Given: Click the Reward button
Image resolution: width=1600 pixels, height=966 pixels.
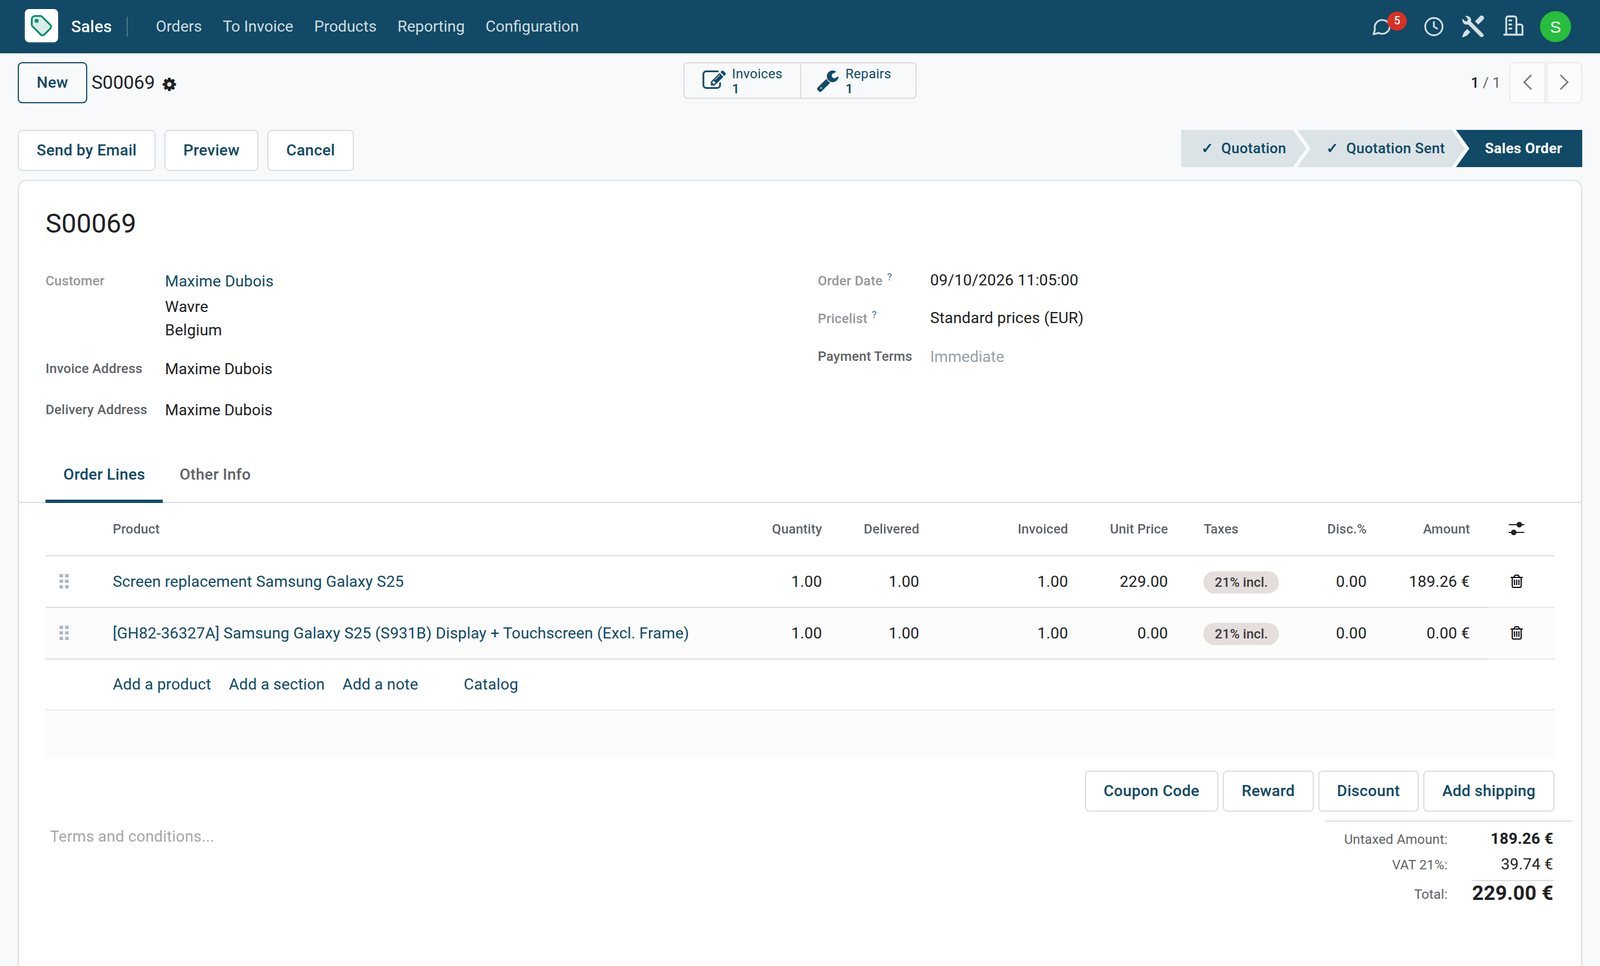Looking at the screenshot, I should (x=1268, y=791).
